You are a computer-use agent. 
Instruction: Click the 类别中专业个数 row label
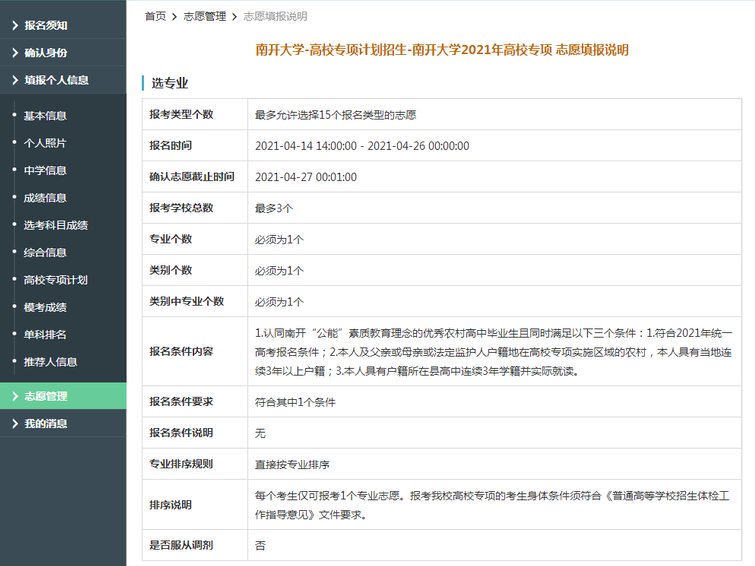point(186,302)
